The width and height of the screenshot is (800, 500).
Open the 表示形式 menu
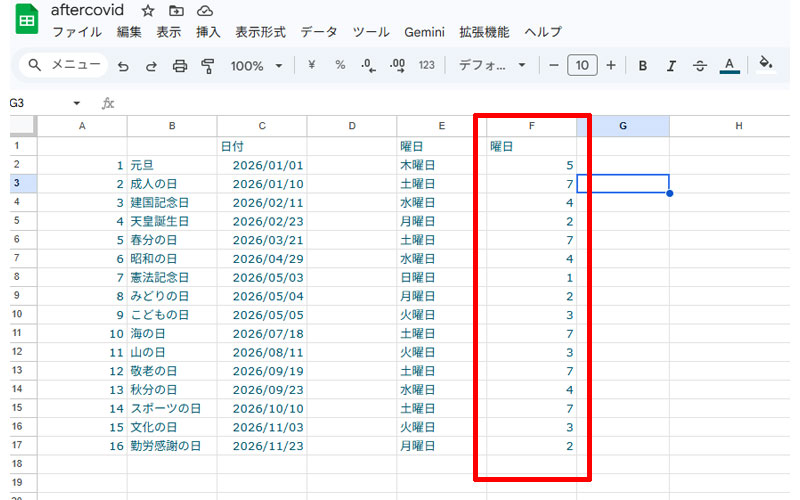point(260,32)
